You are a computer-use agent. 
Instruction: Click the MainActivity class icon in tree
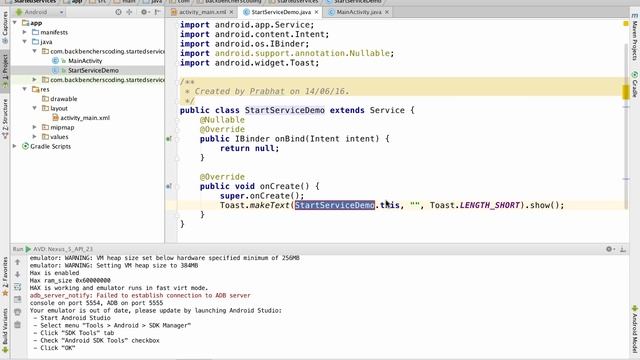[x=56, y=61]
